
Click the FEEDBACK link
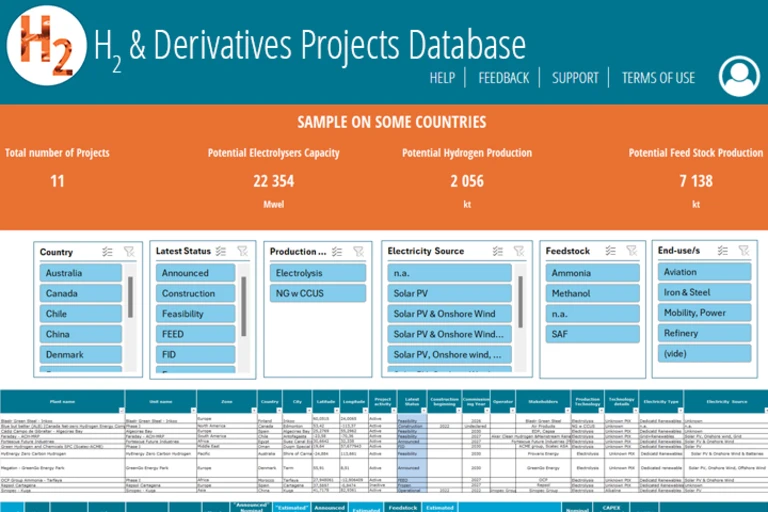click(503, 78)
